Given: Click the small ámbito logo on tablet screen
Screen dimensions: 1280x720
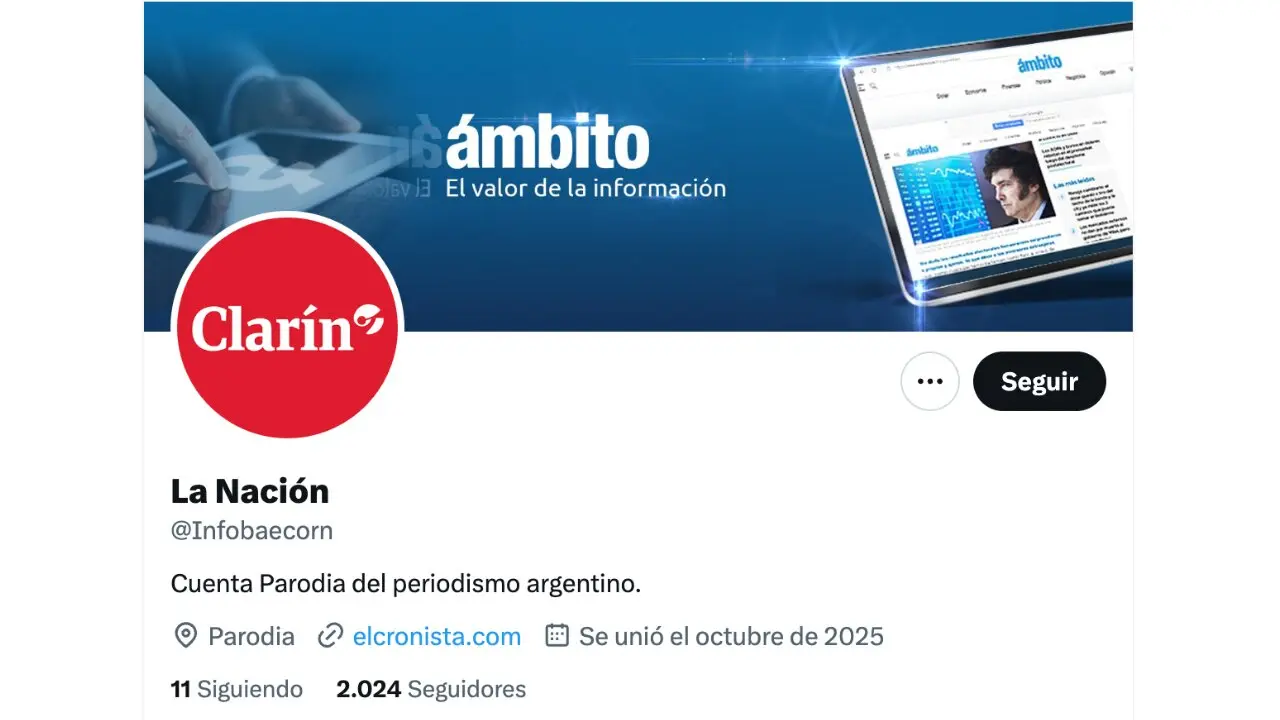Looking at the screenshot, I should pos(1039,64).
